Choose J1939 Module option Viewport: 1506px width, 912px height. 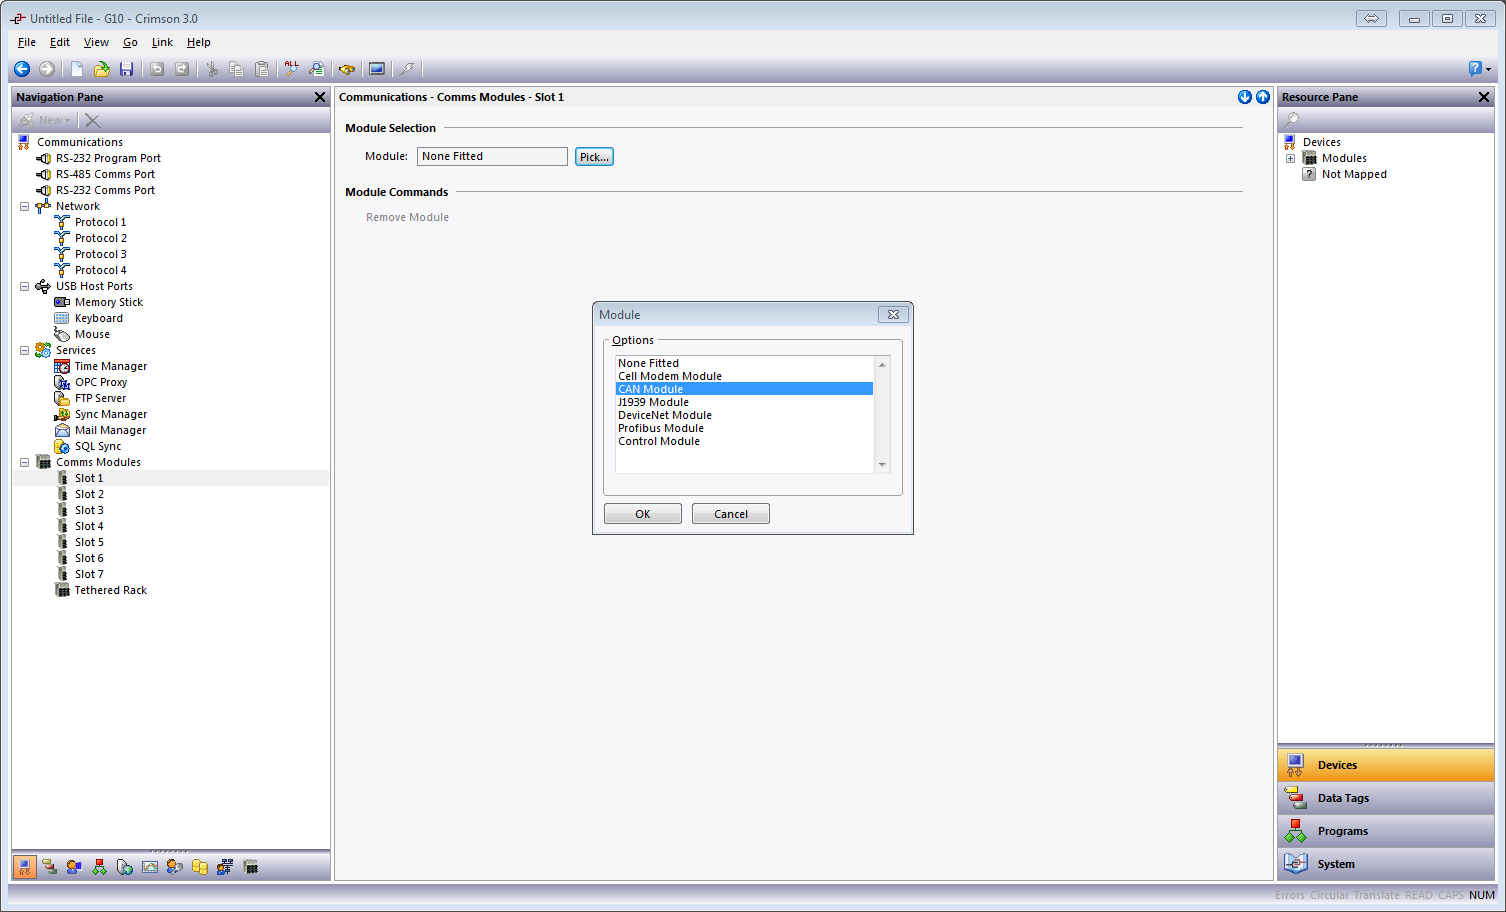(744, 402)
